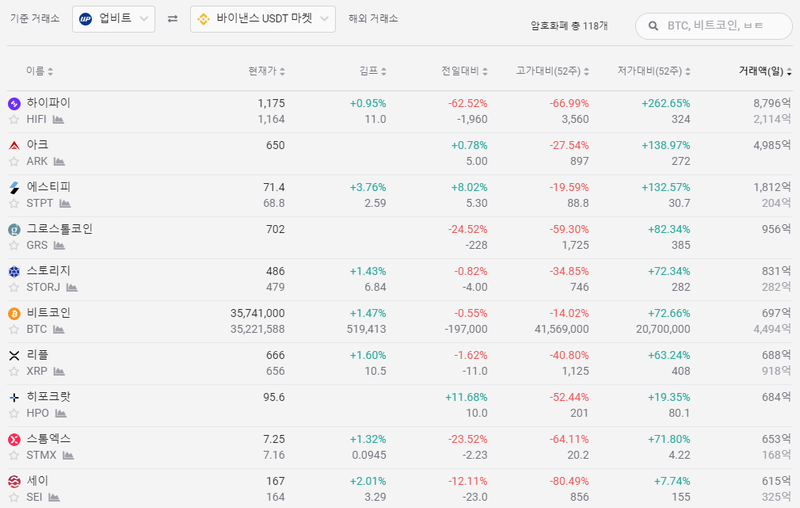Click the search magnifier icon
The width and height of the screenshot is (800, 508).
653,26
